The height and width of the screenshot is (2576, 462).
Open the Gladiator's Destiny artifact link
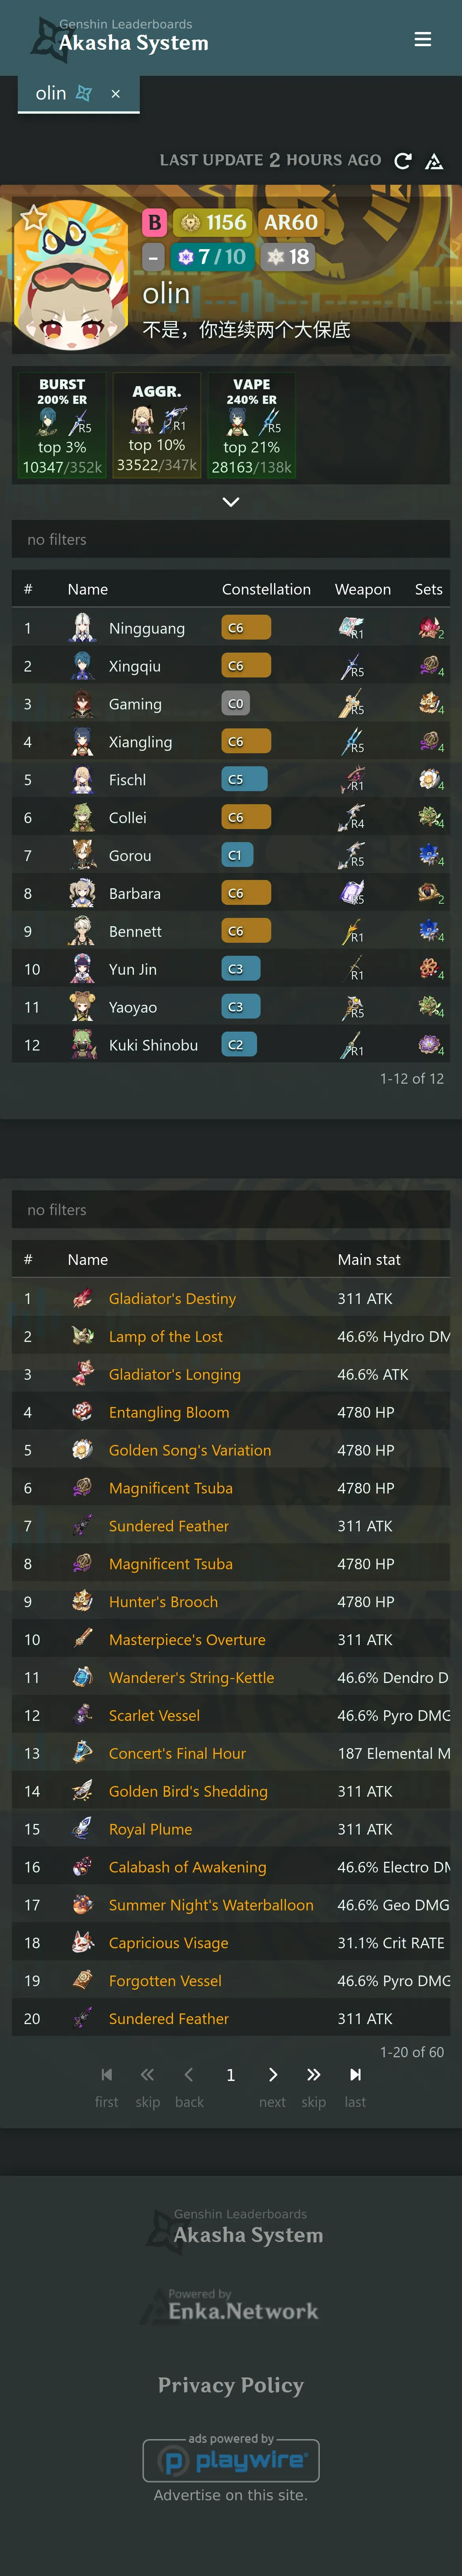pyautogui.click(x=172, y=1299)
